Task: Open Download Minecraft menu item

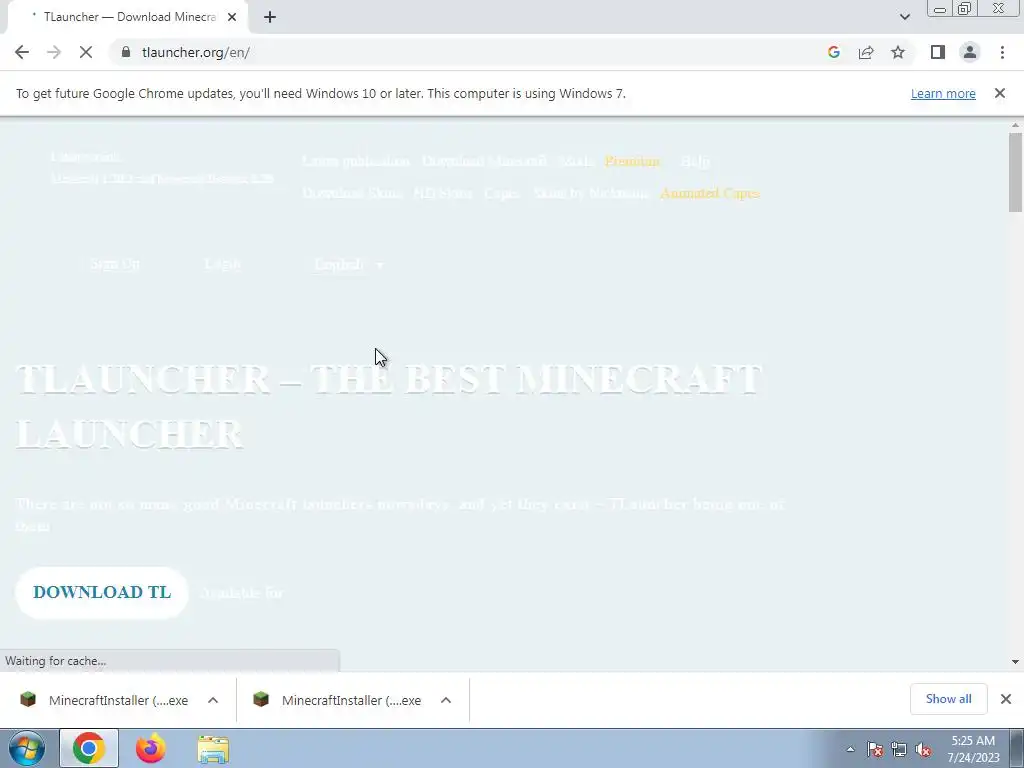Action: pos(485,161)
